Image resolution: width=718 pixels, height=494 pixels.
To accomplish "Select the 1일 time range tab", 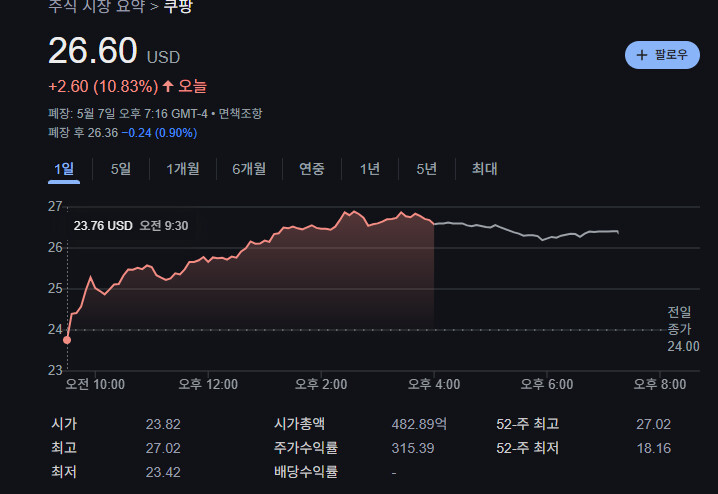I will pyautogui.click(x=64, y=169).
